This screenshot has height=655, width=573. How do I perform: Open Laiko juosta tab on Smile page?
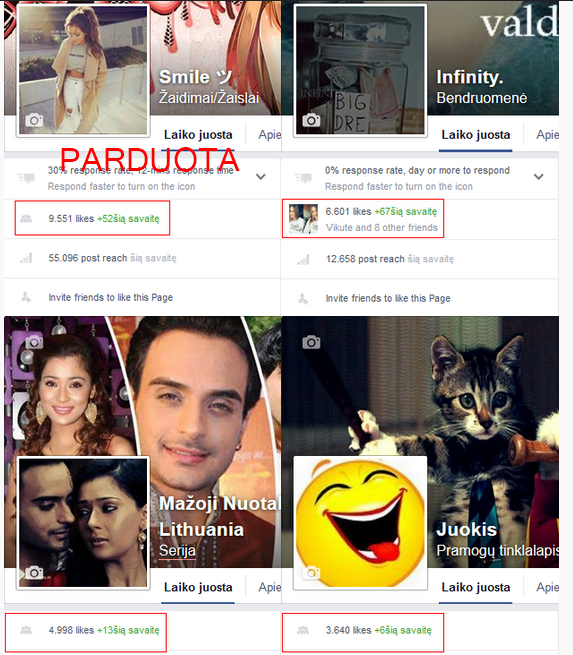click(198, 135)
